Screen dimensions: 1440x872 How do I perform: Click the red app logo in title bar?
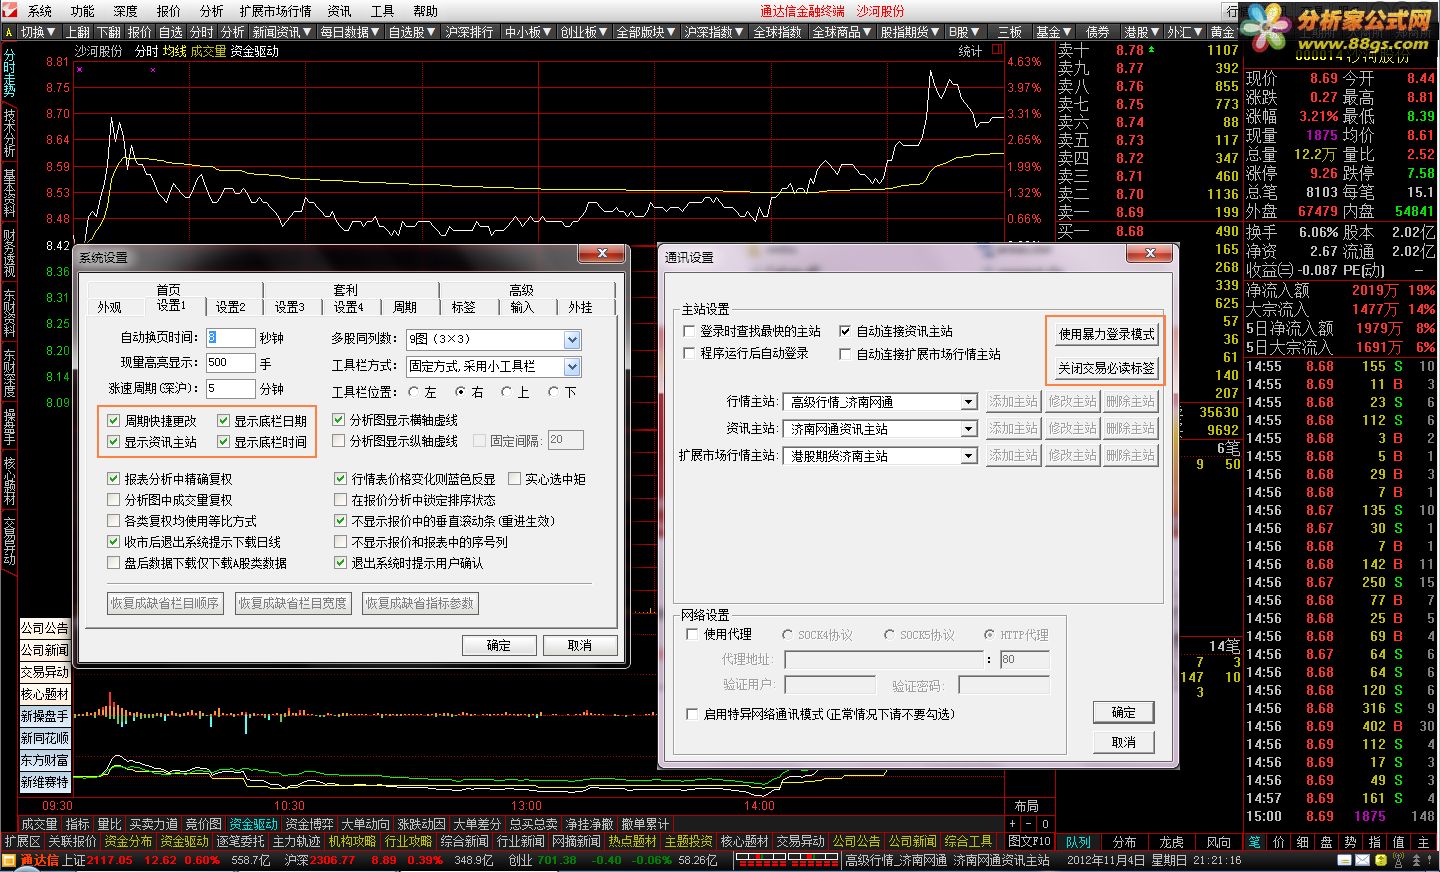[x=9, y=10]
